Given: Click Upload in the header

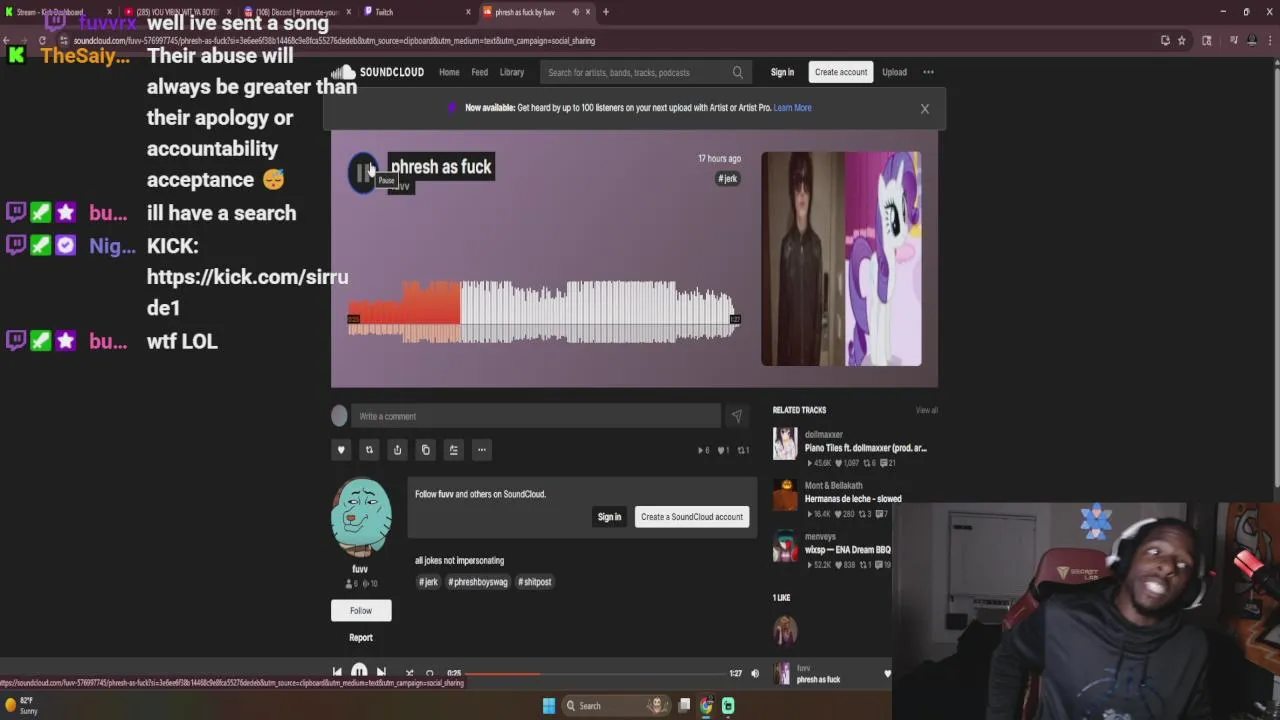Looking at the screenshot, I should (894, 72).
